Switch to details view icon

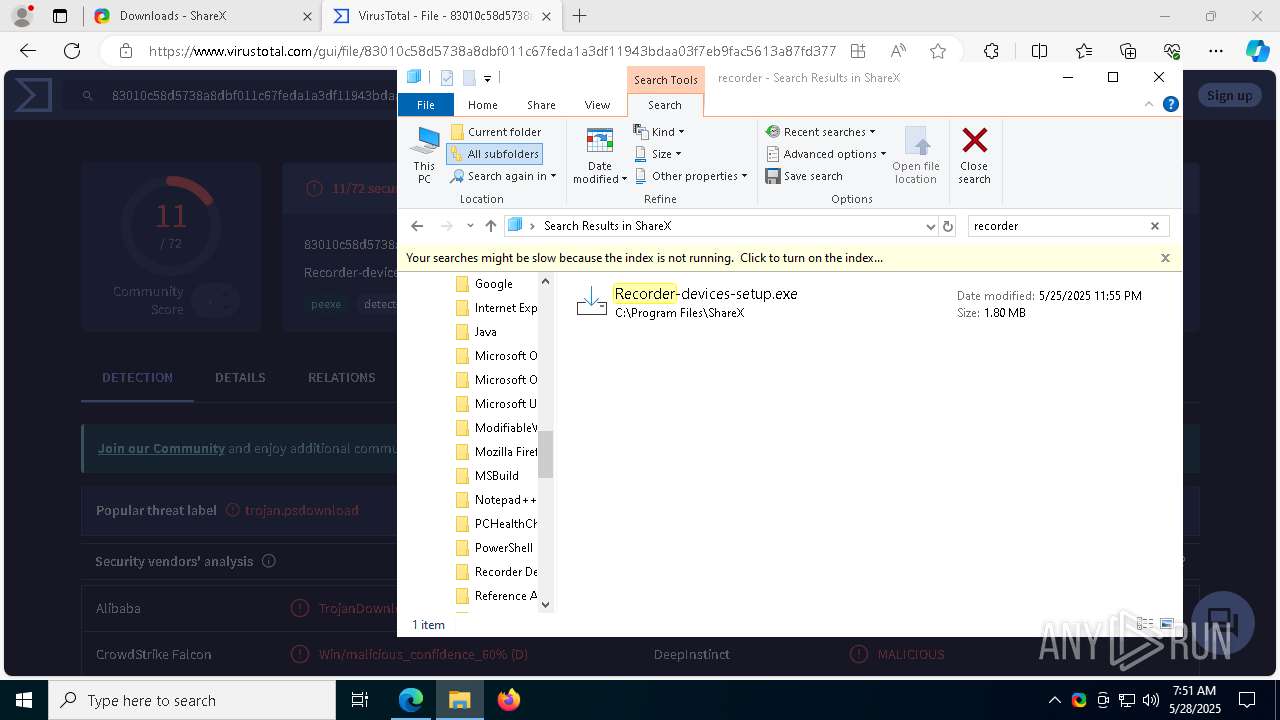[1145, 624]
